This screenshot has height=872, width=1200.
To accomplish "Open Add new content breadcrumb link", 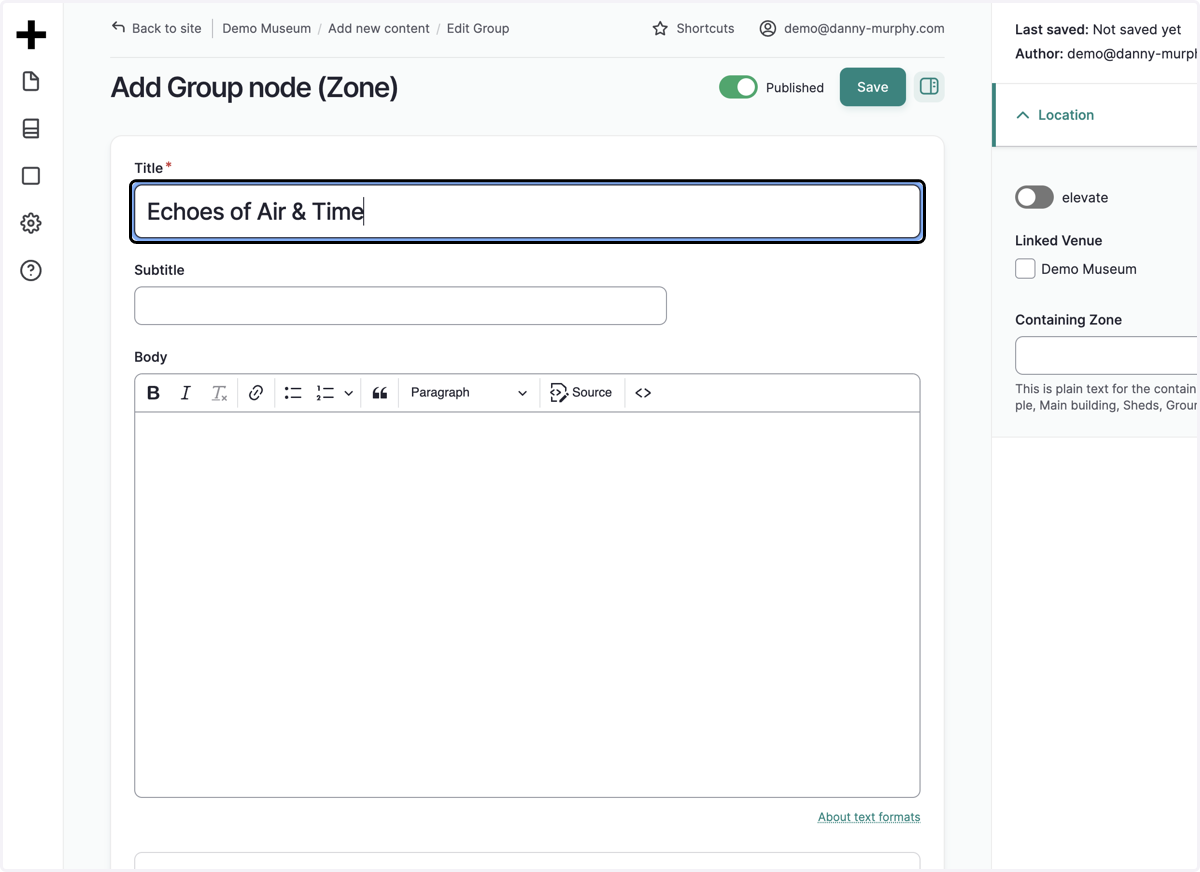I will coord(379,28).
